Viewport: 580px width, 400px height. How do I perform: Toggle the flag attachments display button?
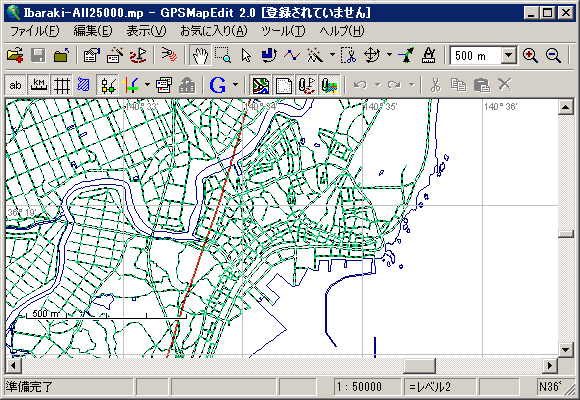(307, 85)
